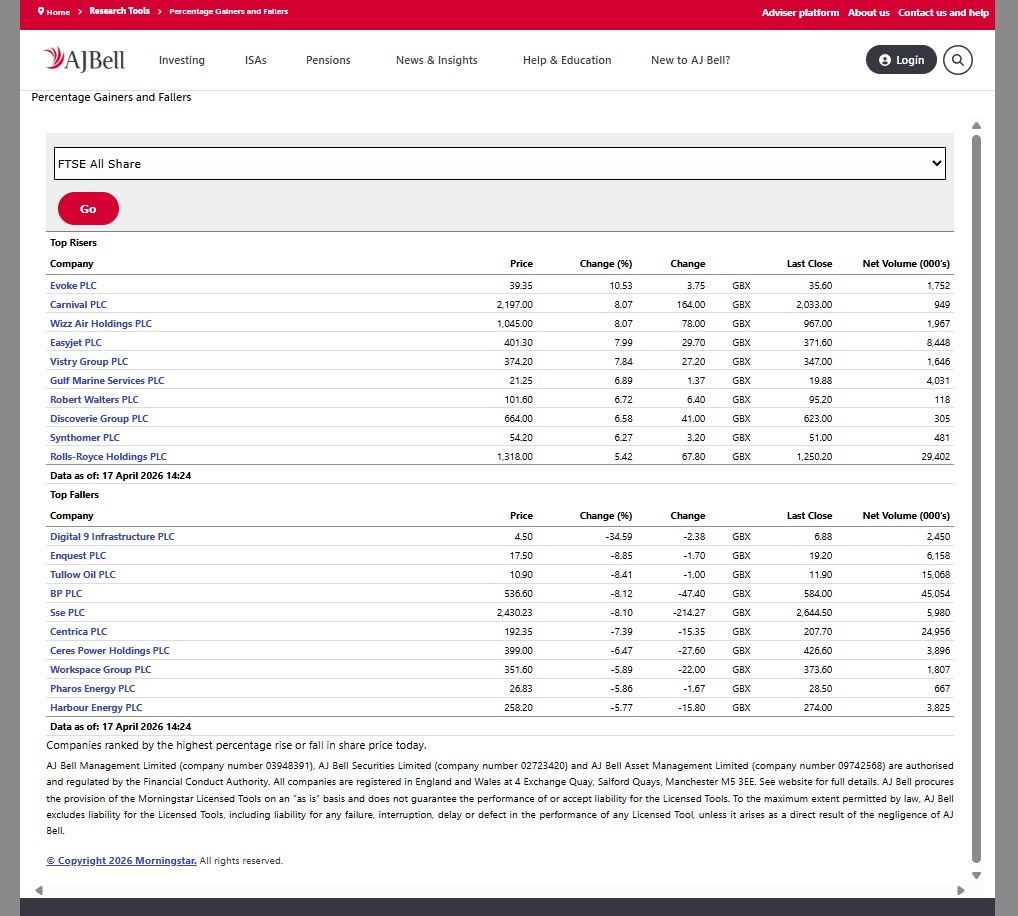
Task: Click the Top Fallers heading
Action: 75,495
